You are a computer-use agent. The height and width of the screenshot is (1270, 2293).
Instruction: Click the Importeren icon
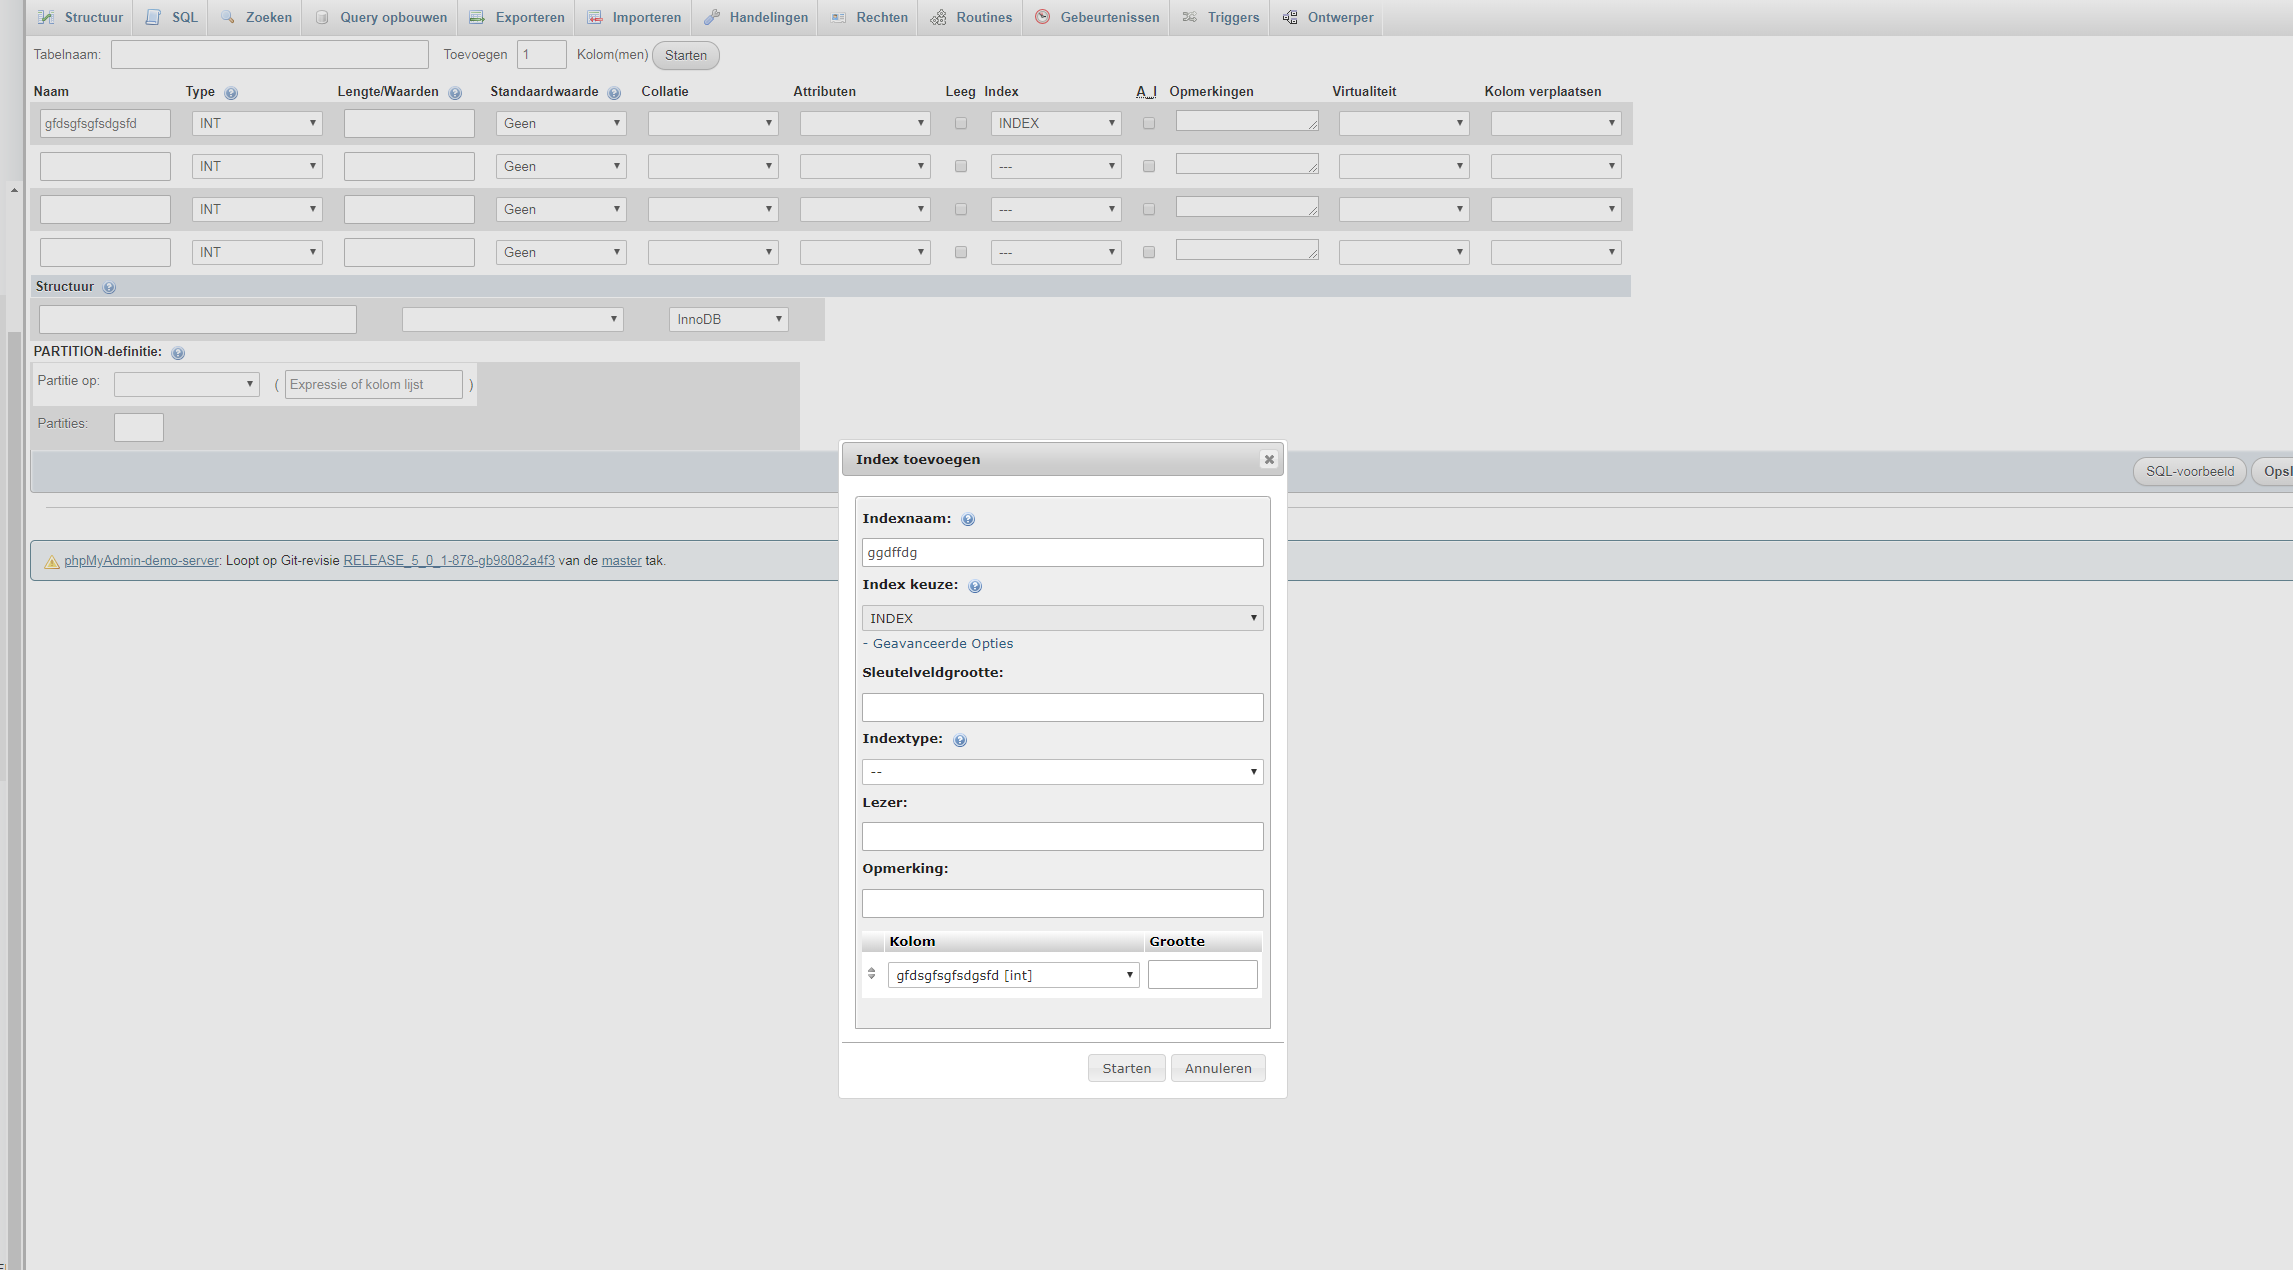(594, 17)
